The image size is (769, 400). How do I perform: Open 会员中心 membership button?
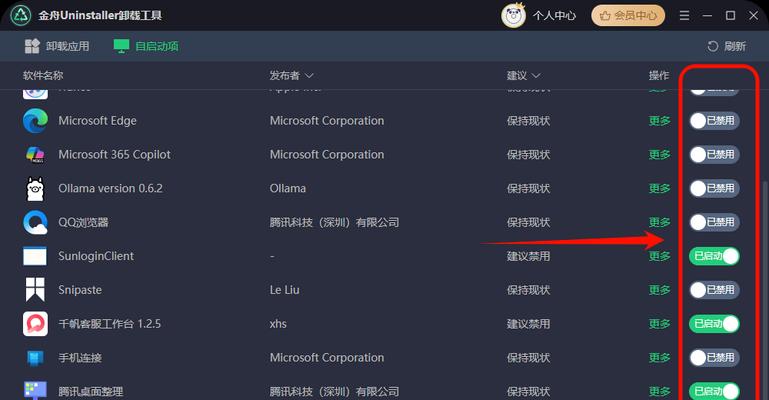(x=628, y=16)
